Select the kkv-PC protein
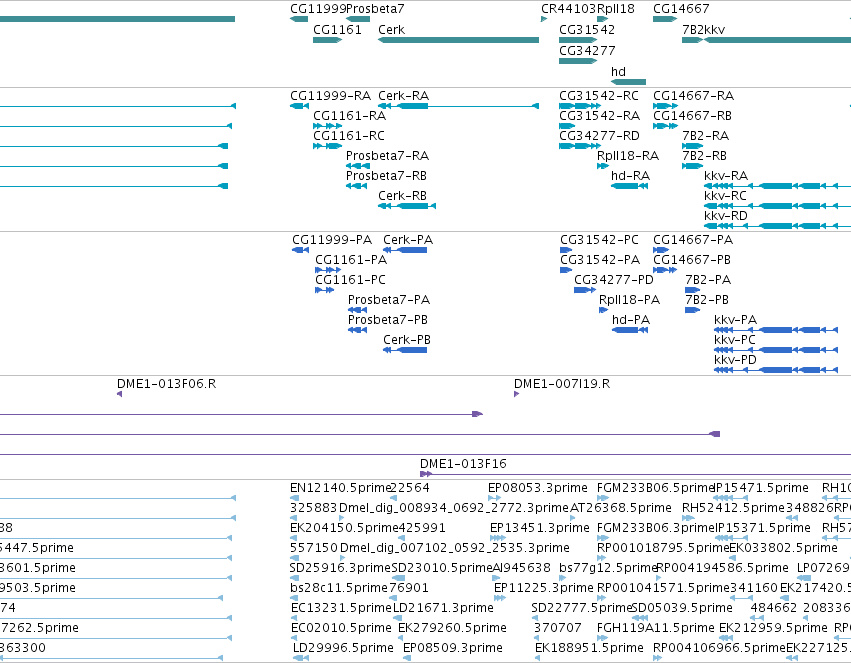The width and height of the screenshot is (851, 663). (x=776, y=350)
